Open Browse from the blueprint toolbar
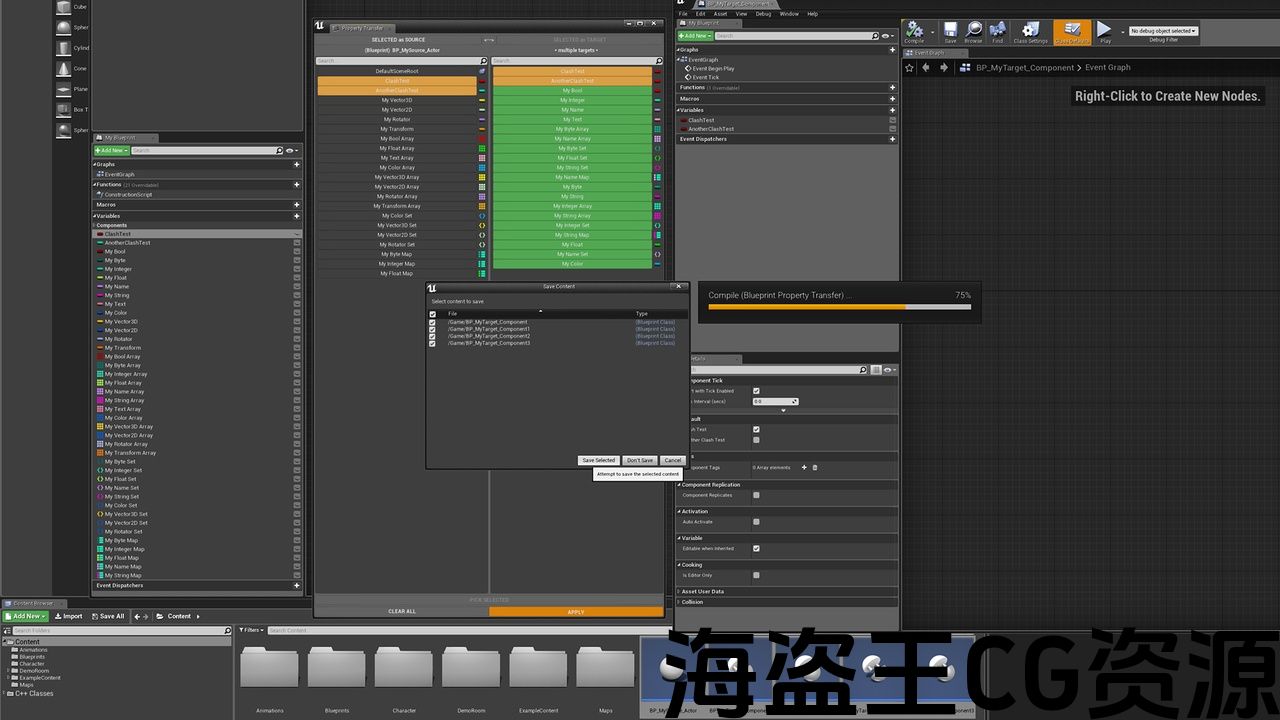 (x=973, y=31)
